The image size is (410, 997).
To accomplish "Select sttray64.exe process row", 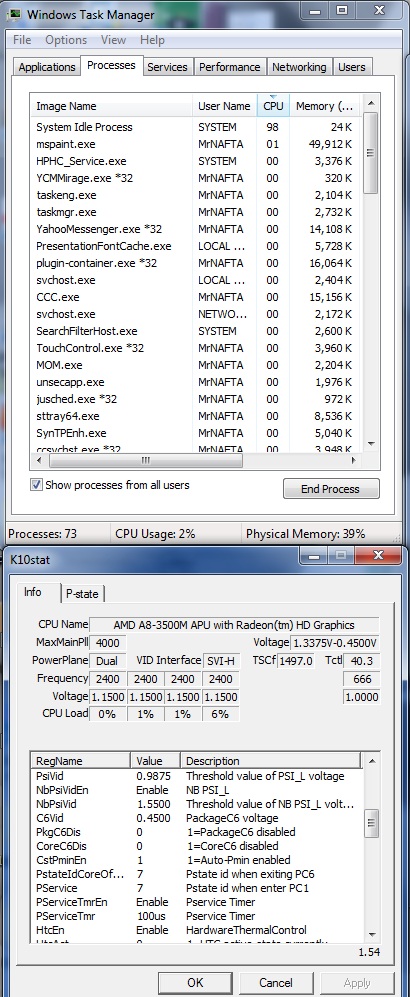I will point(196,416).
